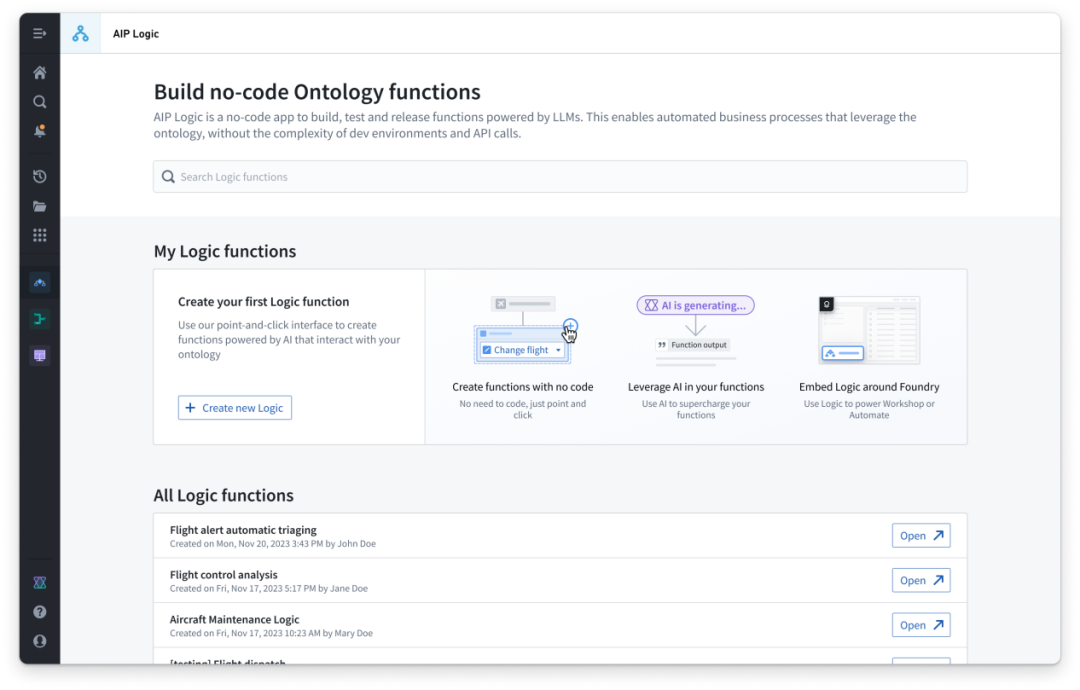The width and height of the screenshot is (1080, 690).
Task: Open the AIP icon near sidebar bottom
Action: point(40,583)
